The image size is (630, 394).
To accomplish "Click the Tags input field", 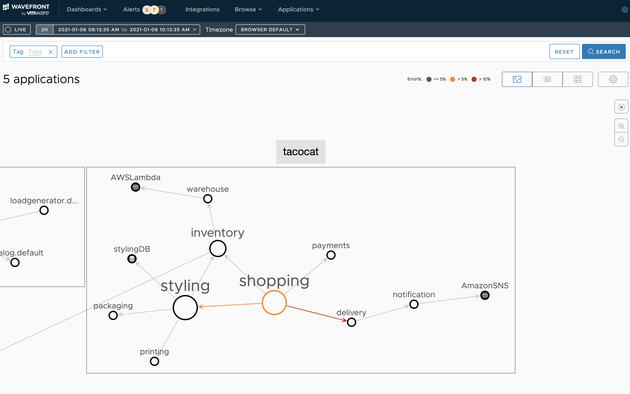I will point(36,51).
